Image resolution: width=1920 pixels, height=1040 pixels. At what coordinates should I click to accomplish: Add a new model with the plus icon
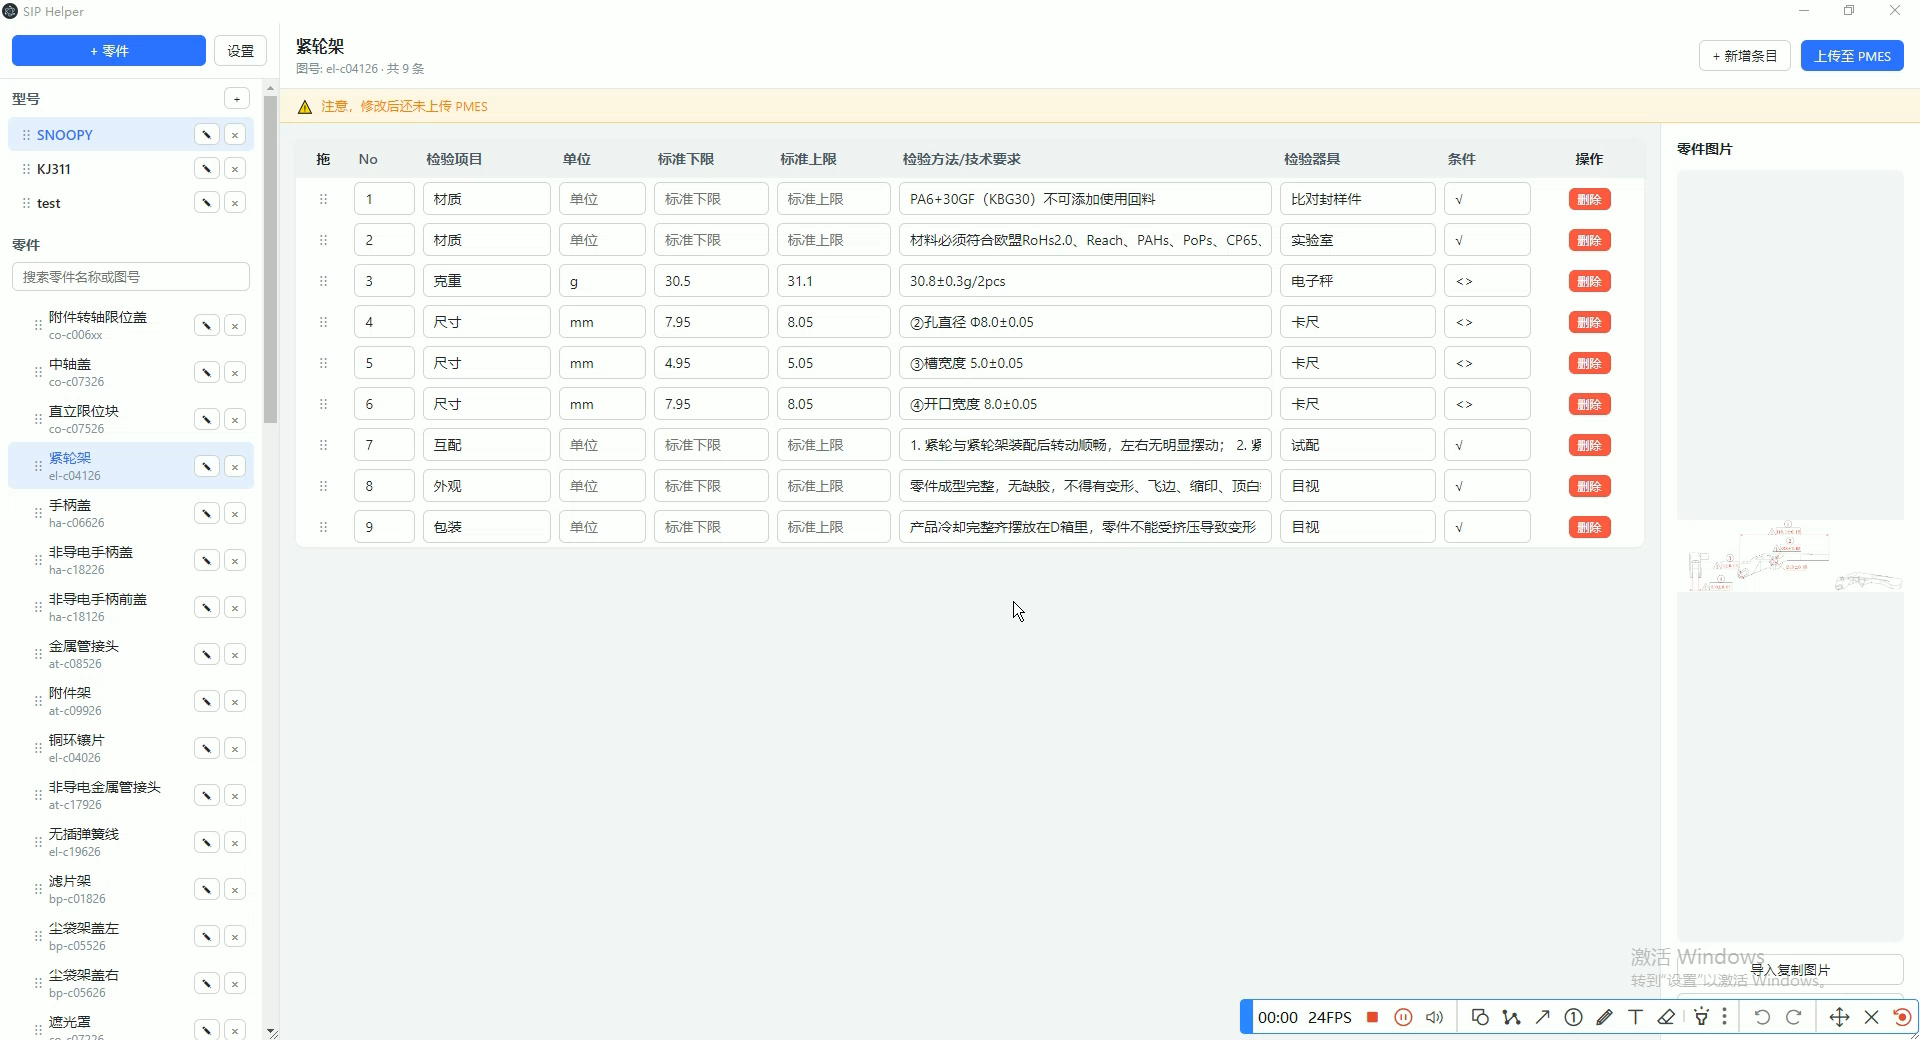[x=237, y=98]
